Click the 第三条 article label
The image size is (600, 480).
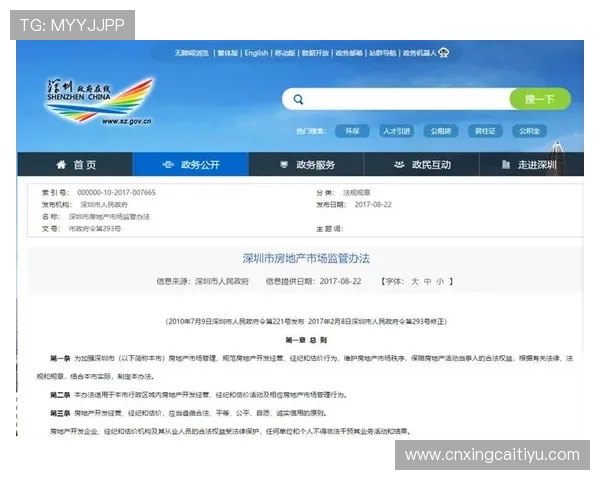point(60,413)
